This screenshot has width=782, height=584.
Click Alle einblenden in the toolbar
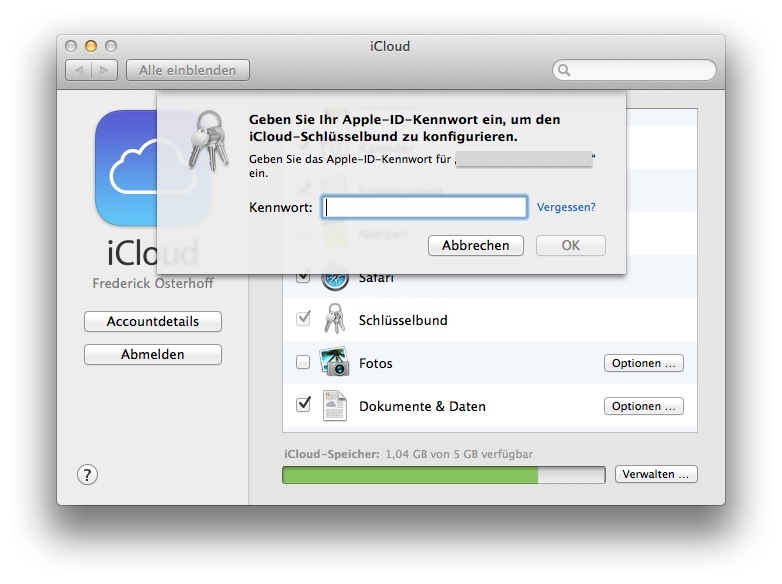(x=188, y=70)
